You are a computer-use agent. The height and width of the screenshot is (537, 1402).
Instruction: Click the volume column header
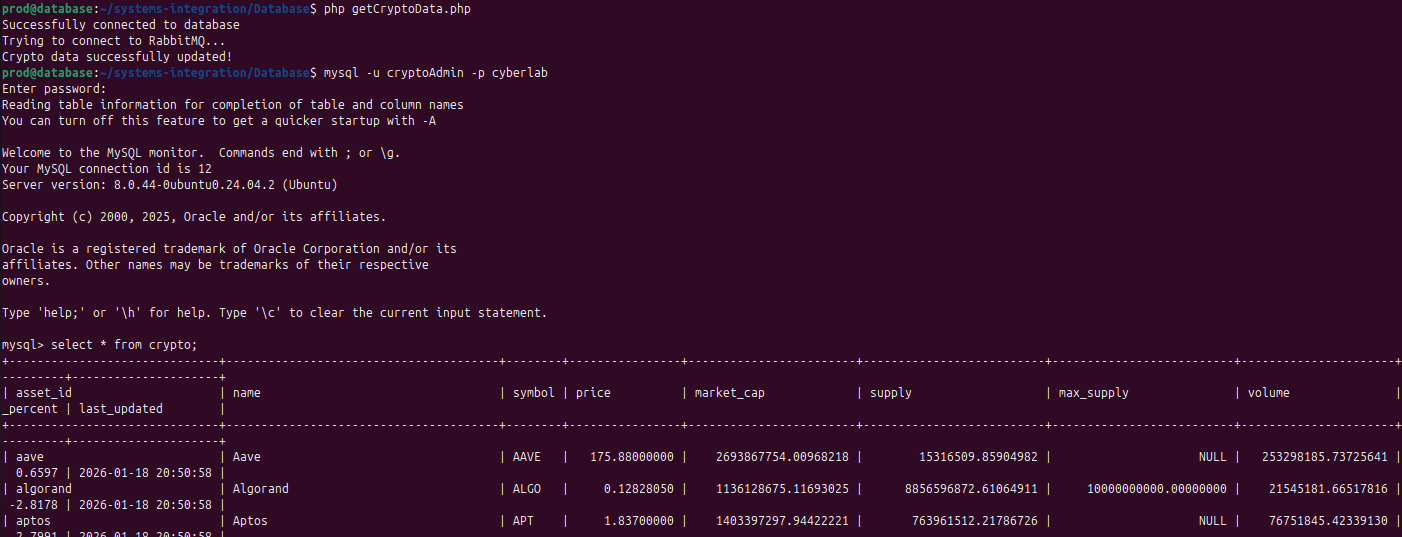(x=1269, y=393)
